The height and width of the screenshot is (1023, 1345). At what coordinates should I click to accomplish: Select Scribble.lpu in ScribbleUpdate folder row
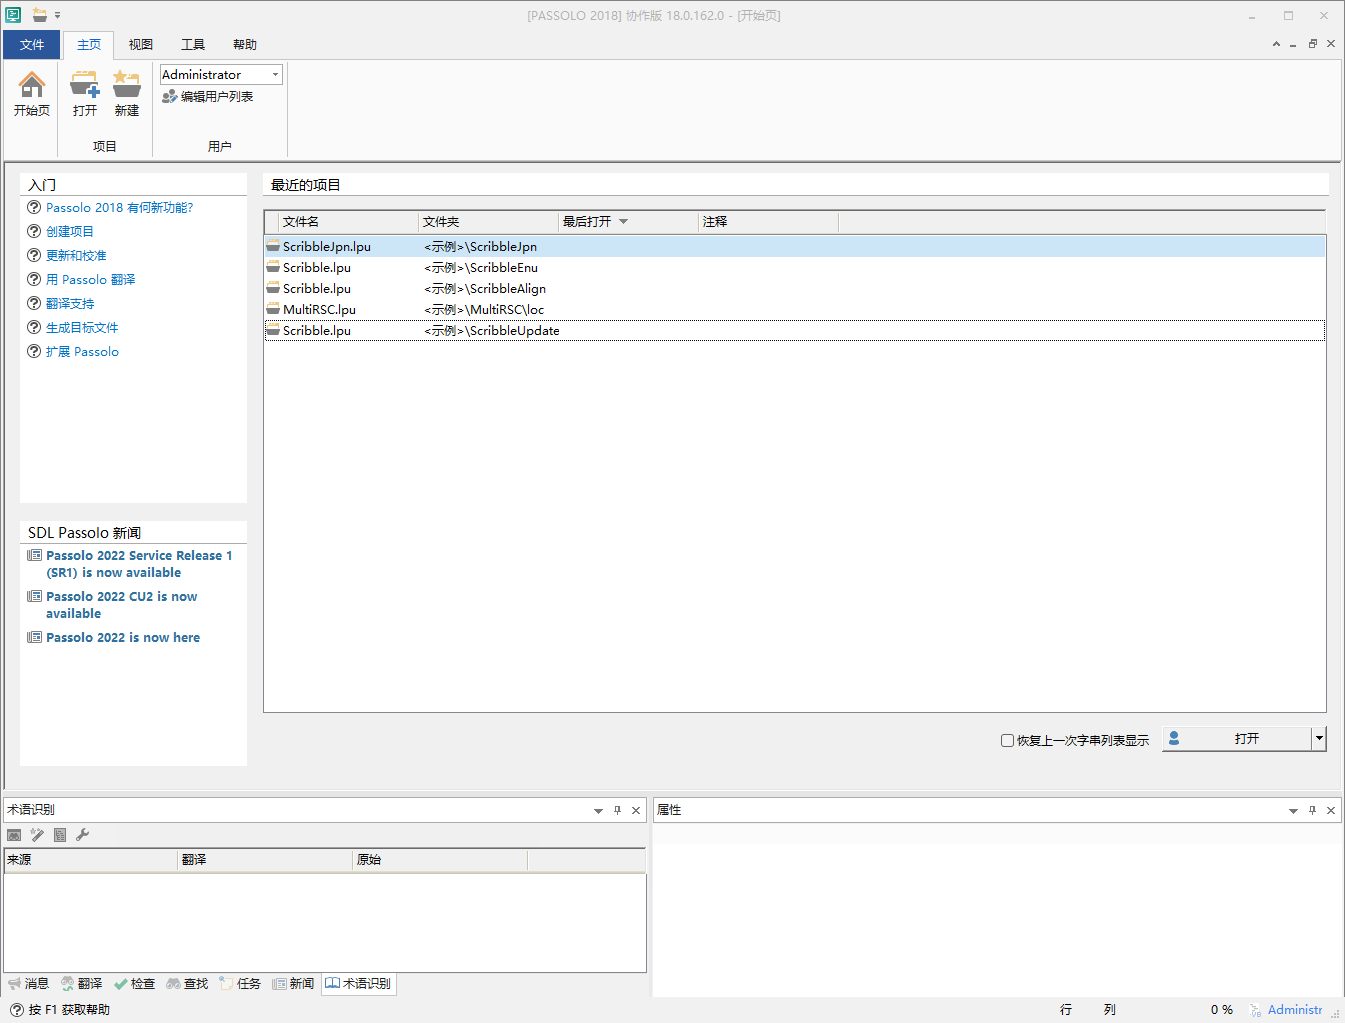point(795,331)
